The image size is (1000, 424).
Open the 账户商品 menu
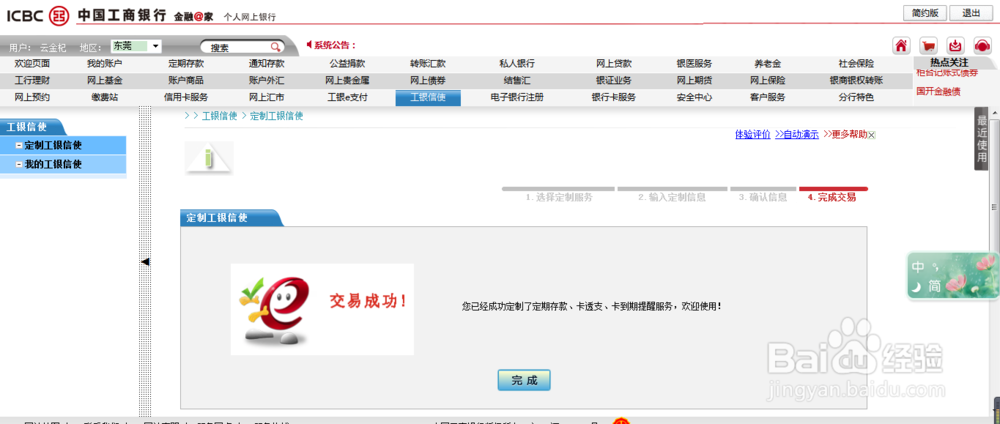click(186, 80)
